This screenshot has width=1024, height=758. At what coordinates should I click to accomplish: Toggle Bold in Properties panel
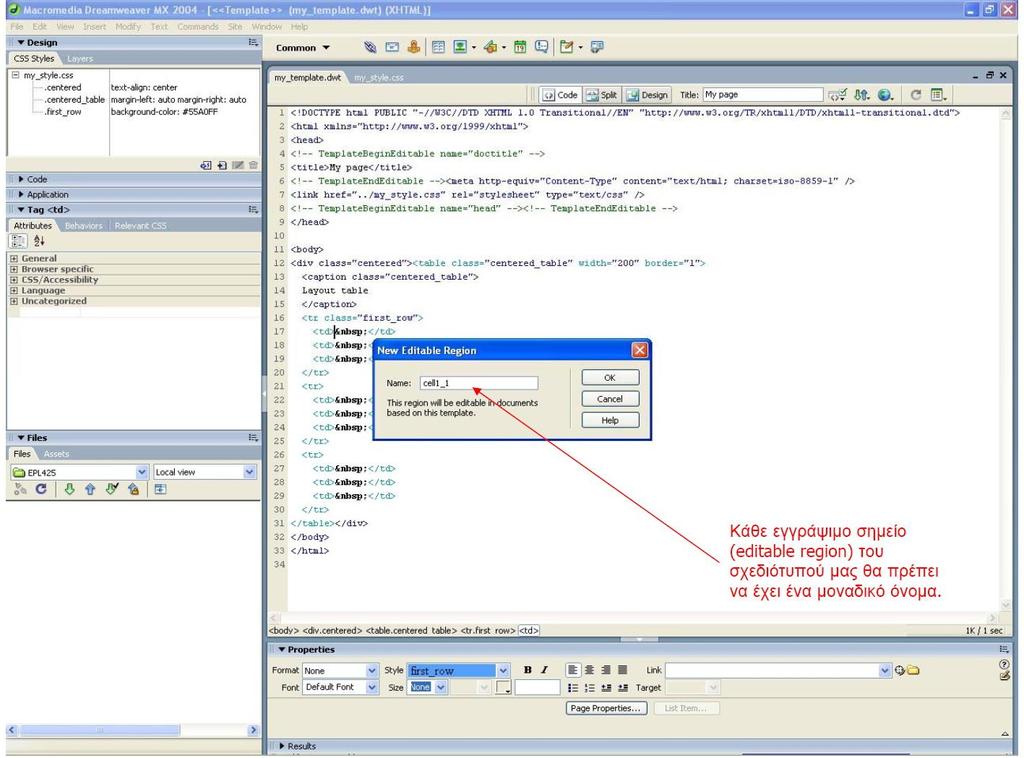pyautogui.click(x=528, y=670)
